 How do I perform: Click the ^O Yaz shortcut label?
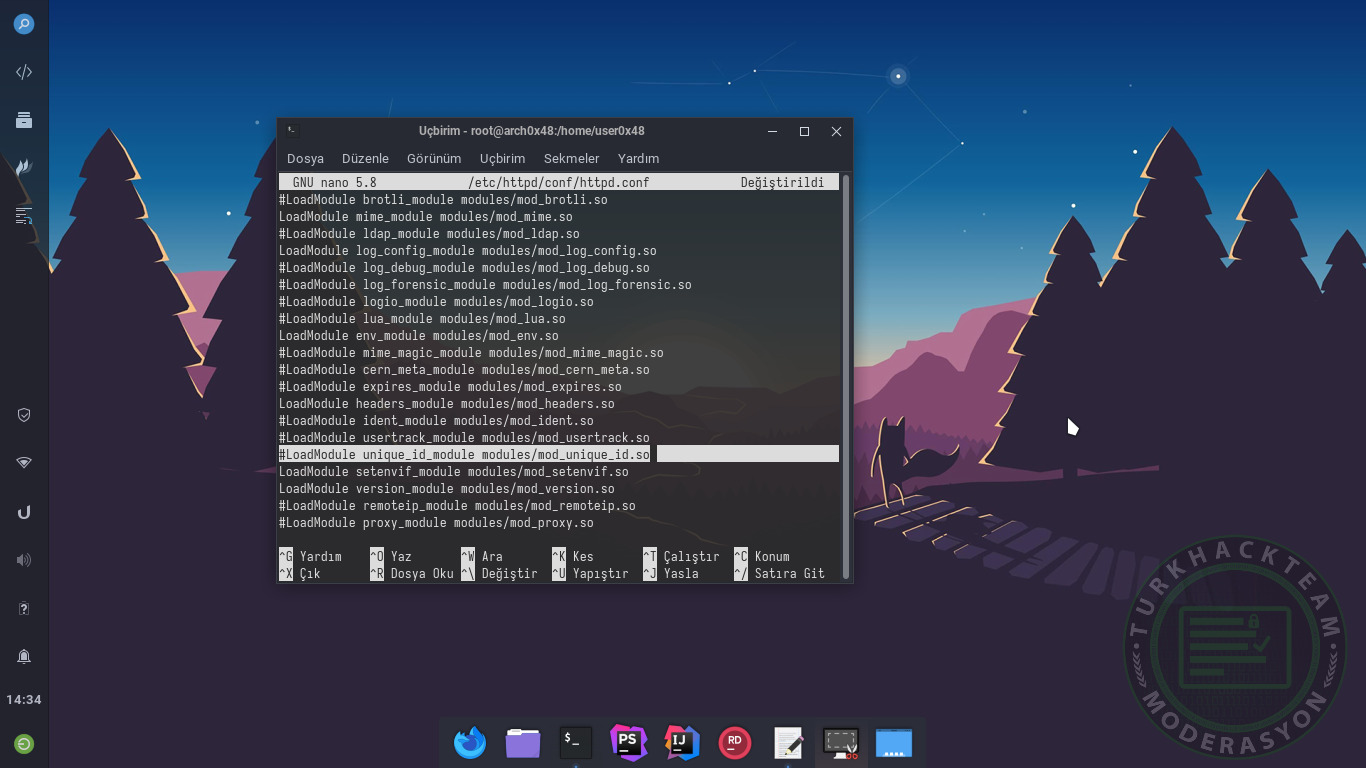click(x=391, y=556)
